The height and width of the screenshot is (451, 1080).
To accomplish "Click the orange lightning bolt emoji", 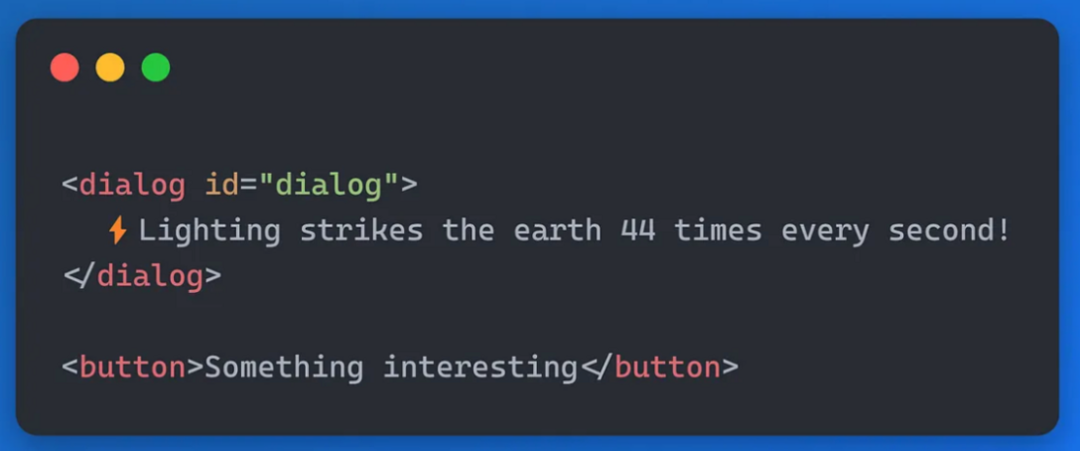I will point(118,230).
